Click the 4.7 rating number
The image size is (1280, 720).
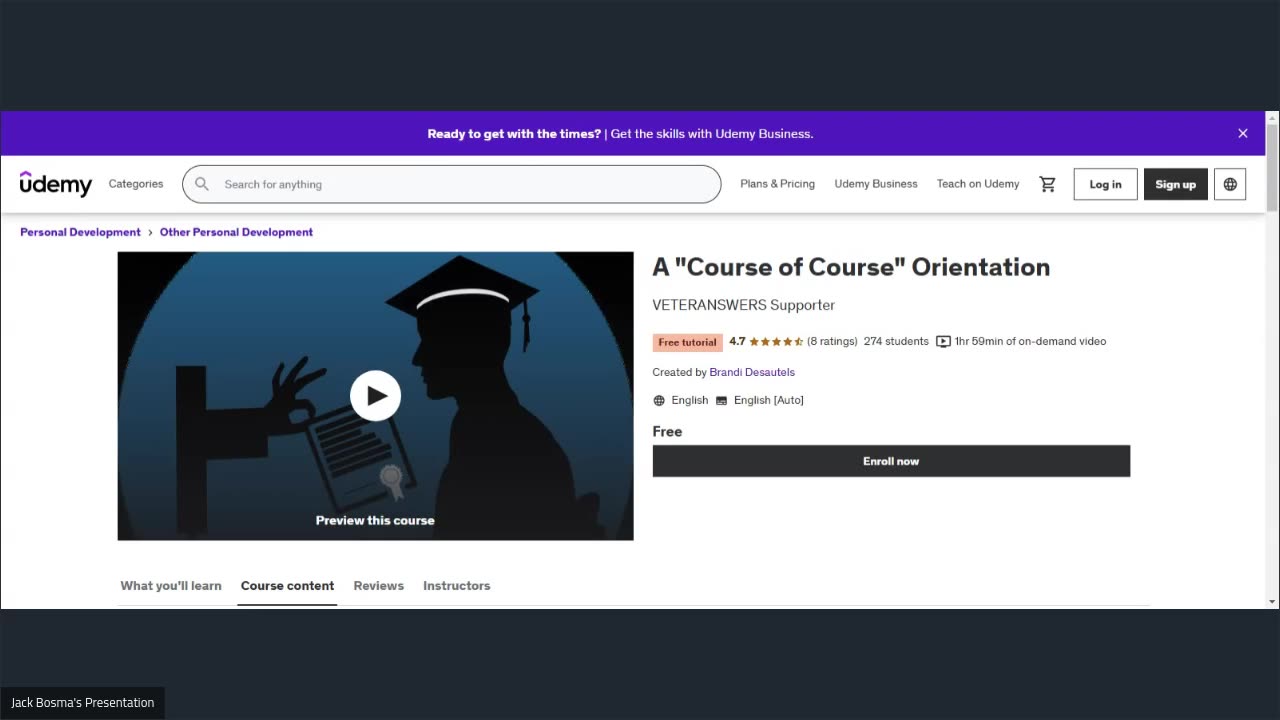click(x=737, y=342)
